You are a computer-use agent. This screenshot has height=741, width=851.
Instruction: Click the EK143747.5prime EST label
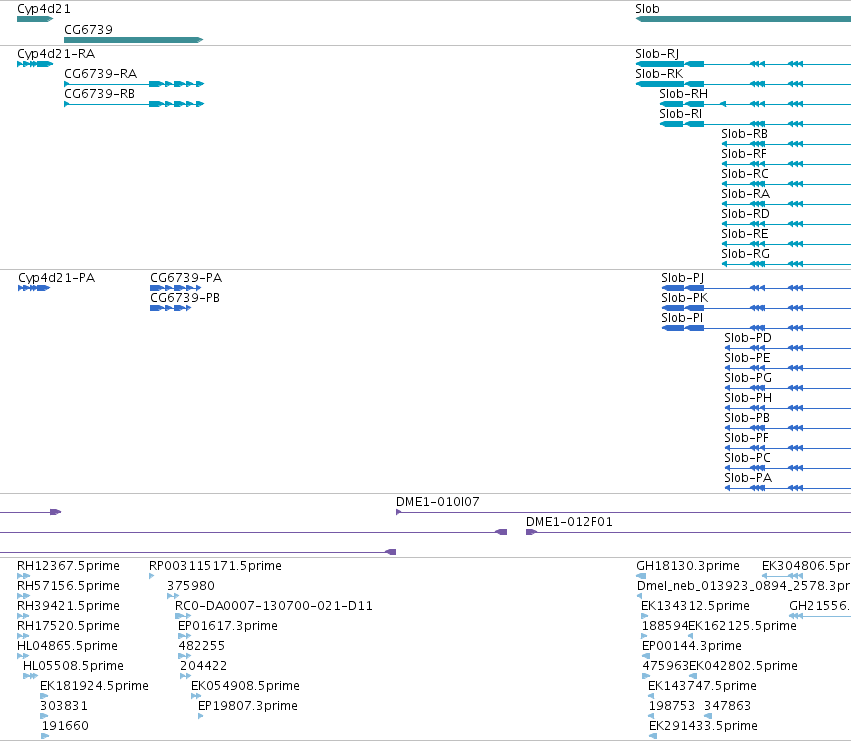tap(702, 687)
